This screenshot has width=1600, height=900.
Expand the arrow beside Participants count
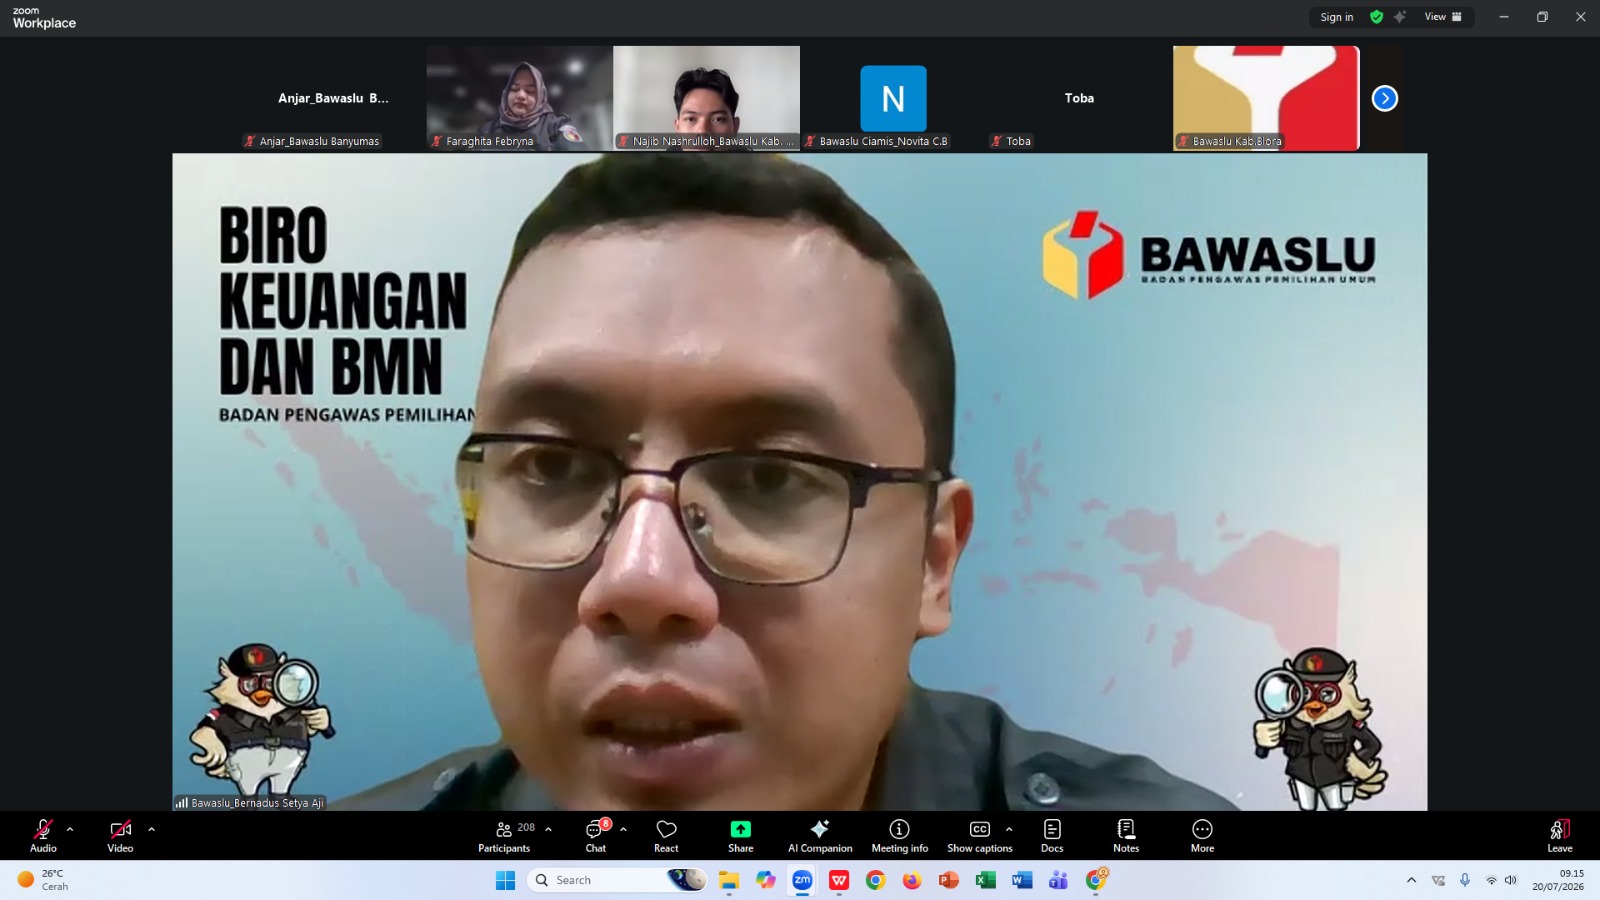tap(548, 829)
